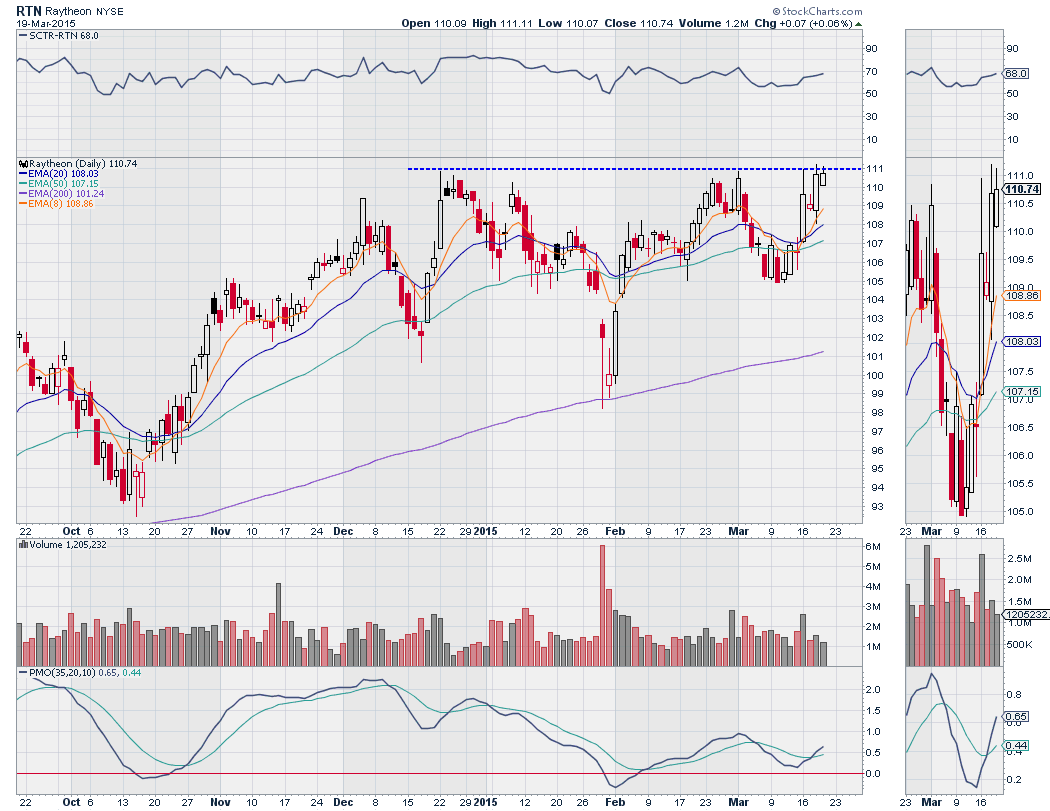This screenshot has height=811, width=1050.
Task: Click the bold 110.74 last-price tag
Action: [1022, 190]
